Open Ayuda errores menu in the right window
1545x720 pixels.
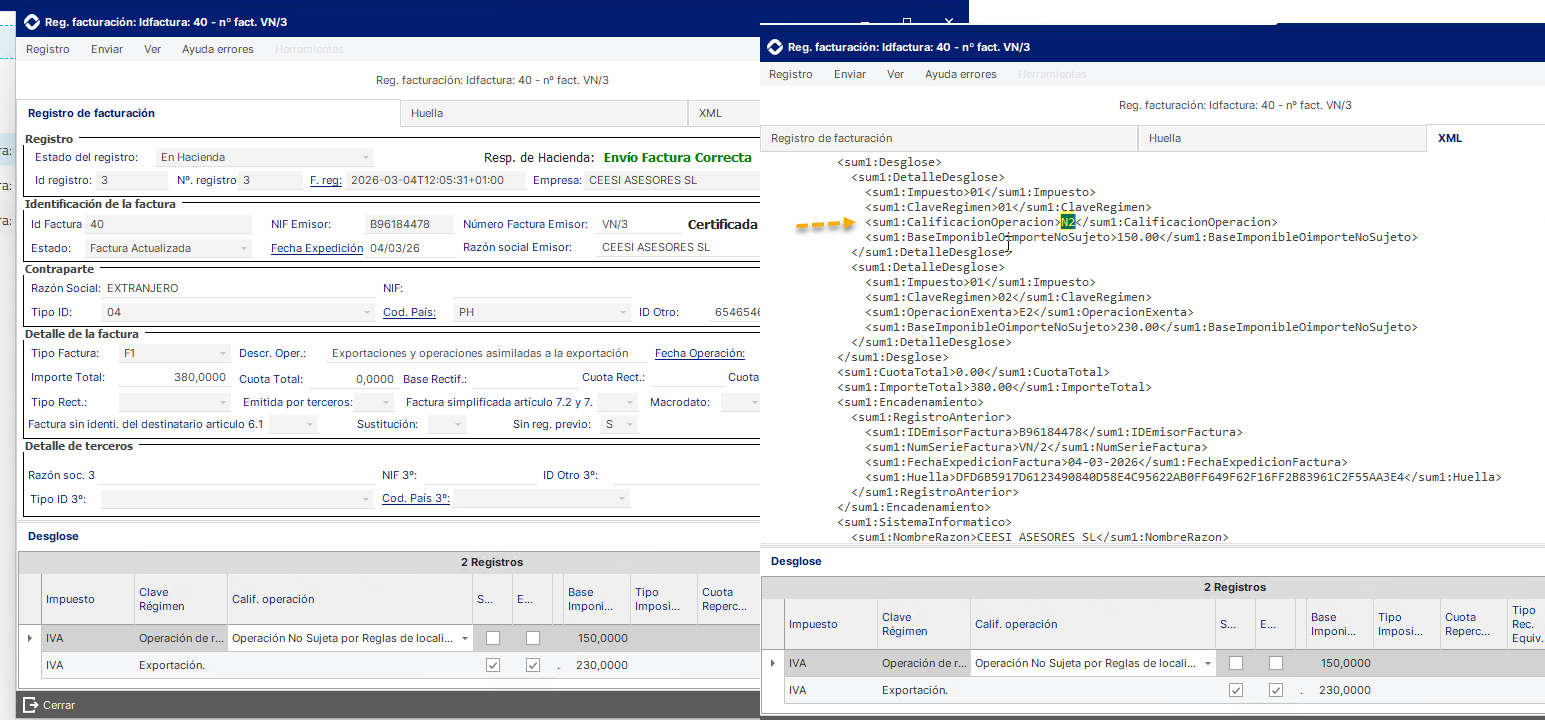(961, 74)
